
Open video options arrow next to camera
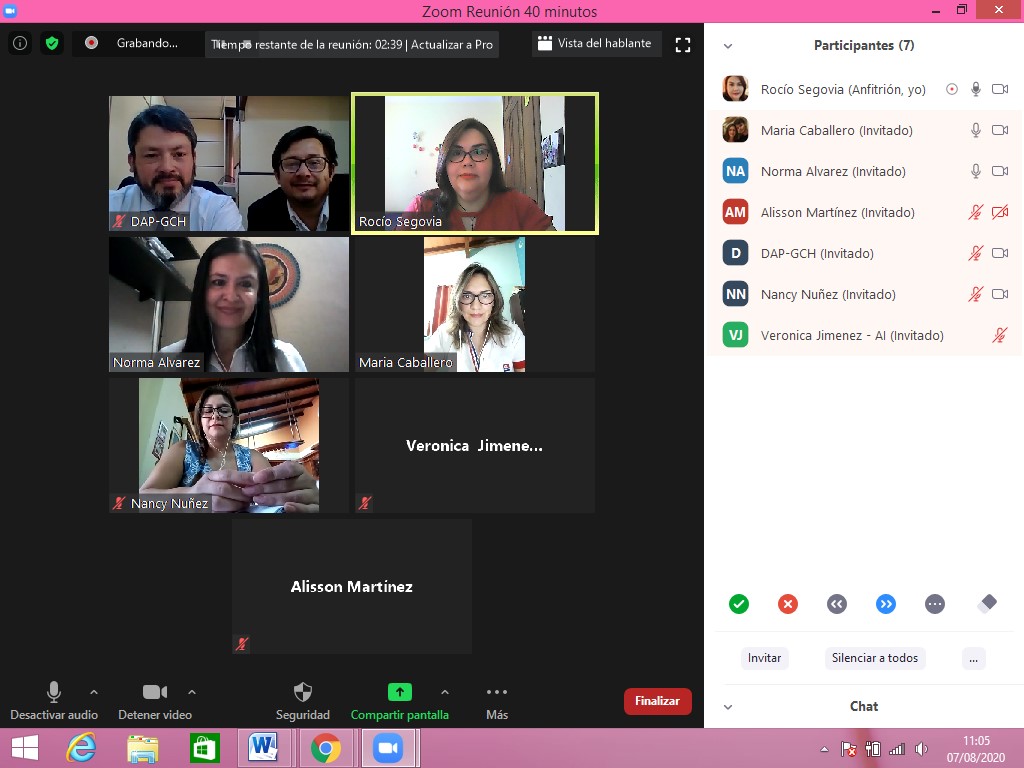tap(192, 692)
